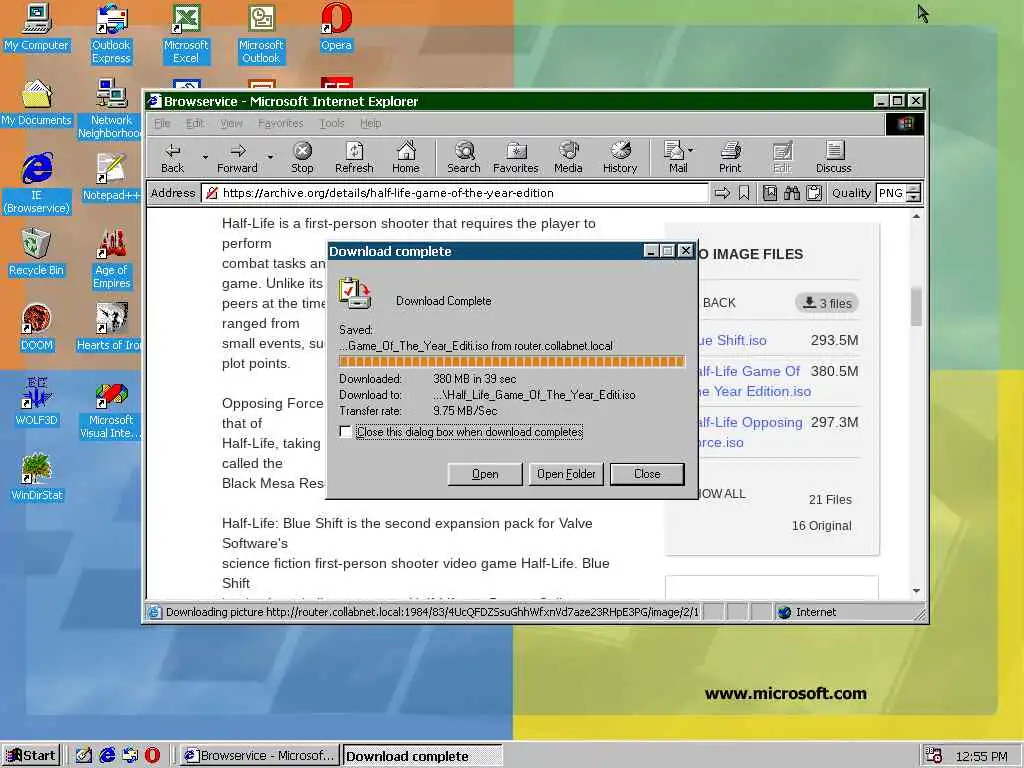Viewport: 1024px width, 768px height.
Task: Click the clipboard icon in Browservice toolbar
Action: click(x=814, y=193)
